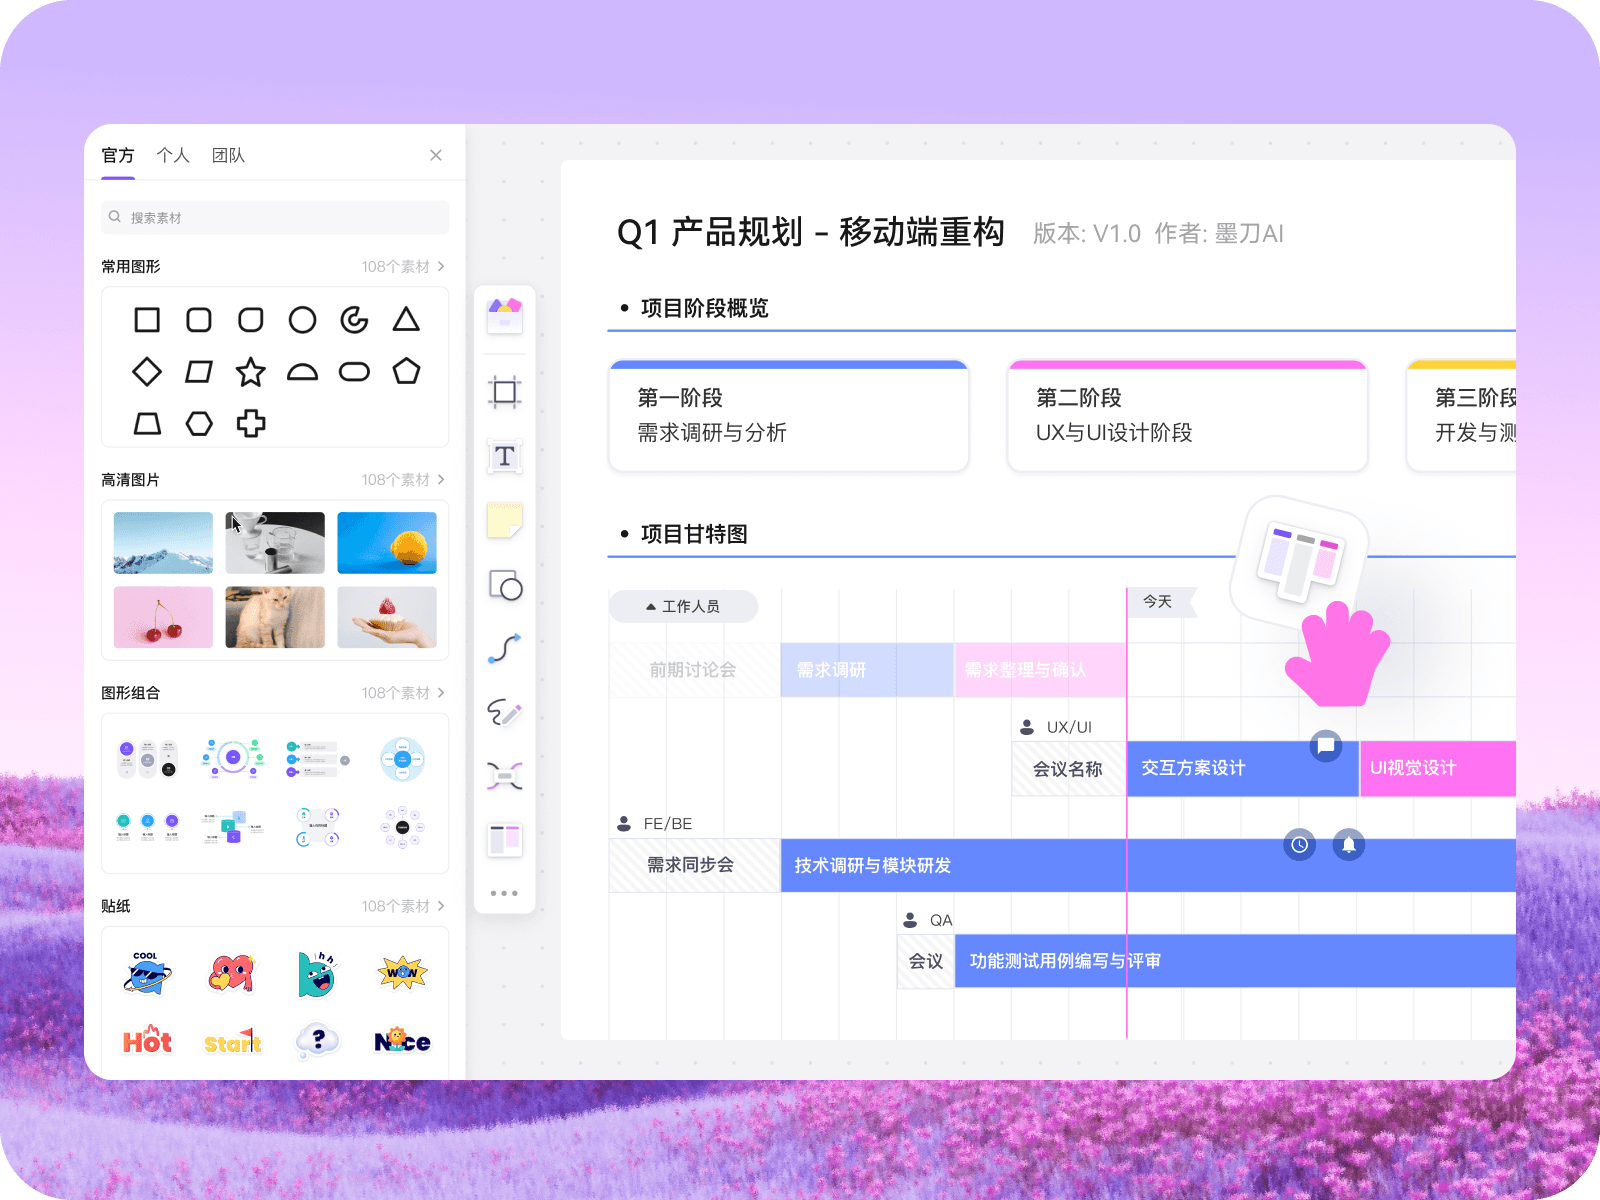Pick the black and white glass photo
The height and width of the screenshot is (1200, 1600).
pos(275,543)
